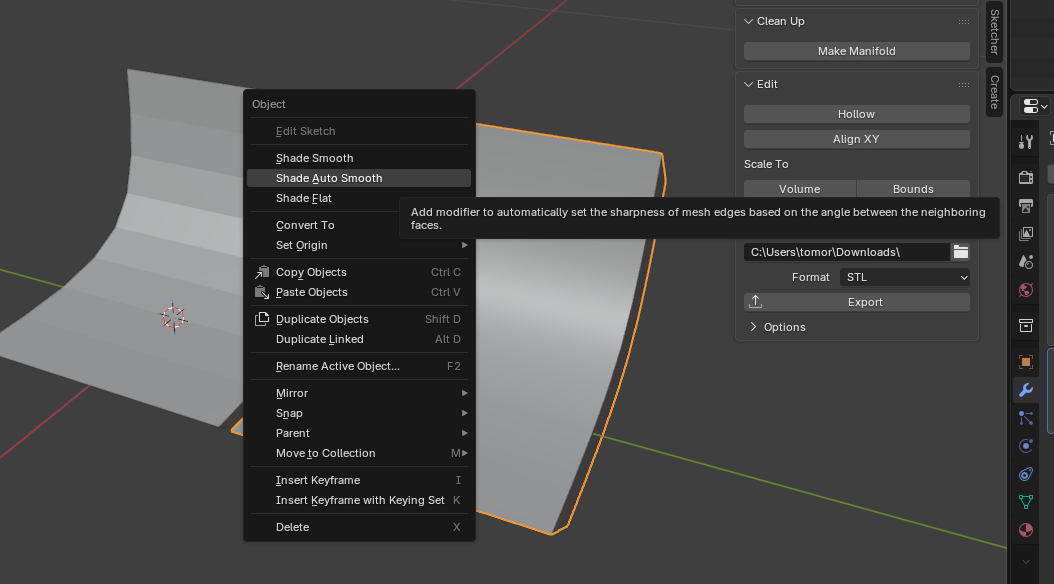Open the Output properties tab

(1025, 206)
